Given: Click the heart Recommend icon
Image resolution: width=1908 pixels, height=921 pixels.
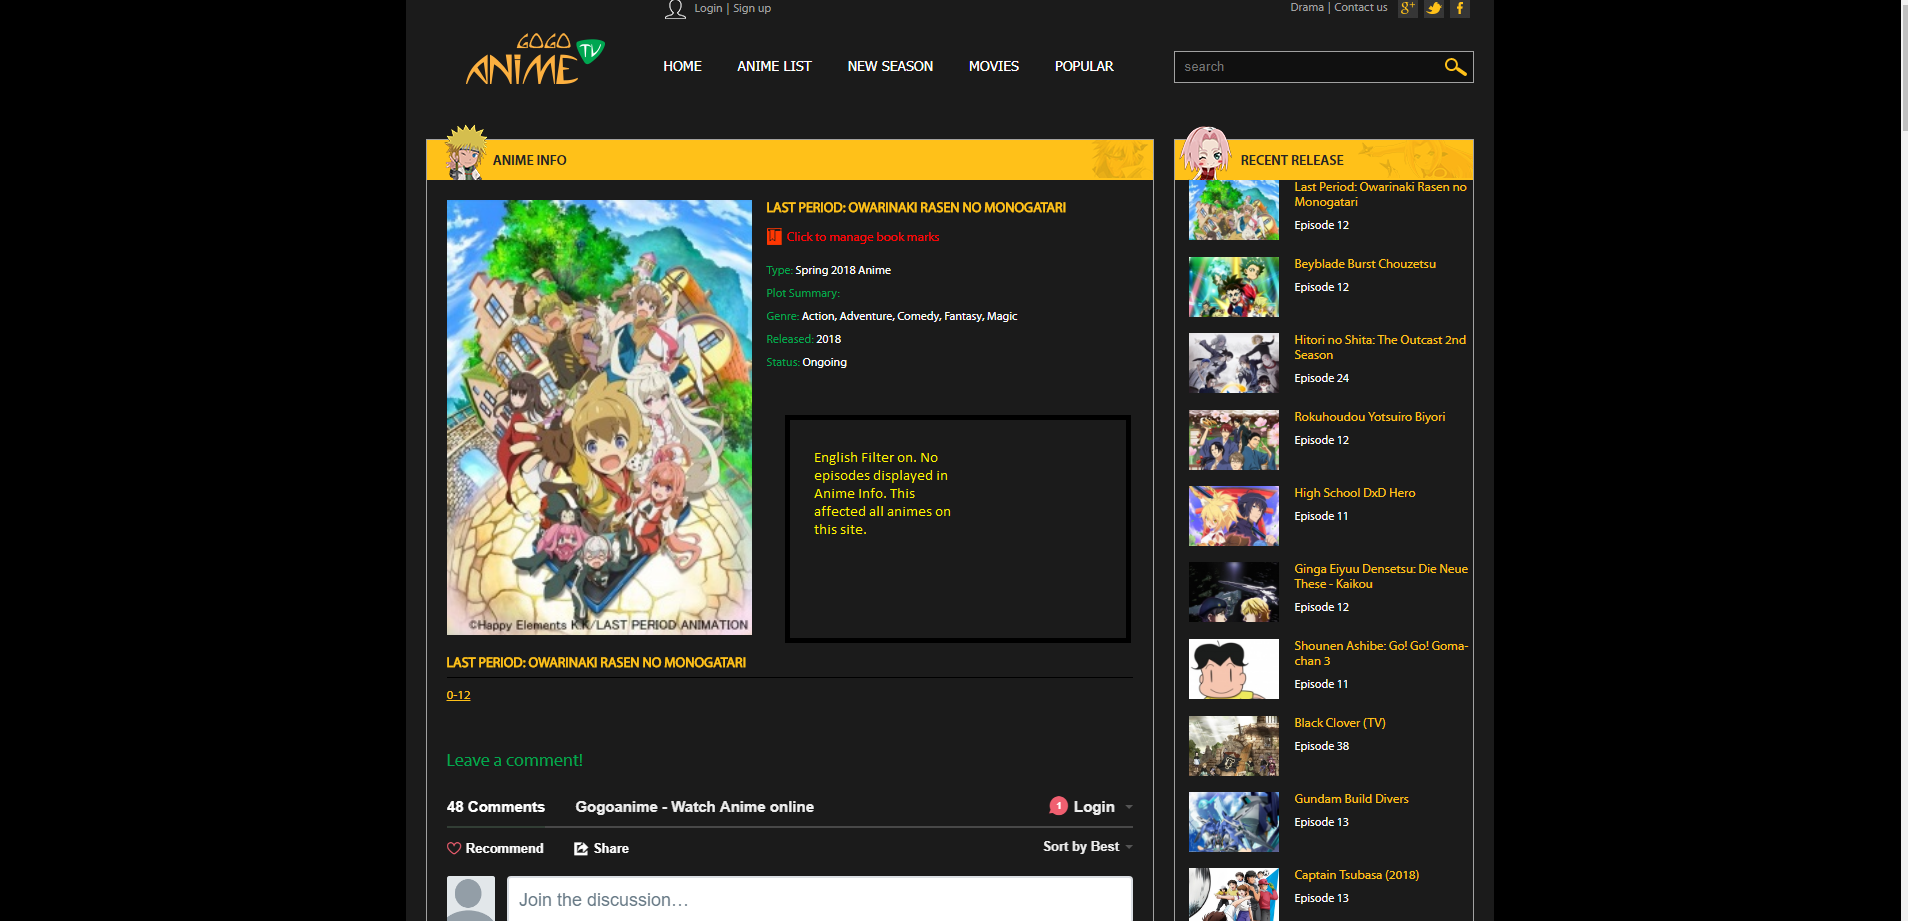Looking at the screenshot, I should point(454,848).
